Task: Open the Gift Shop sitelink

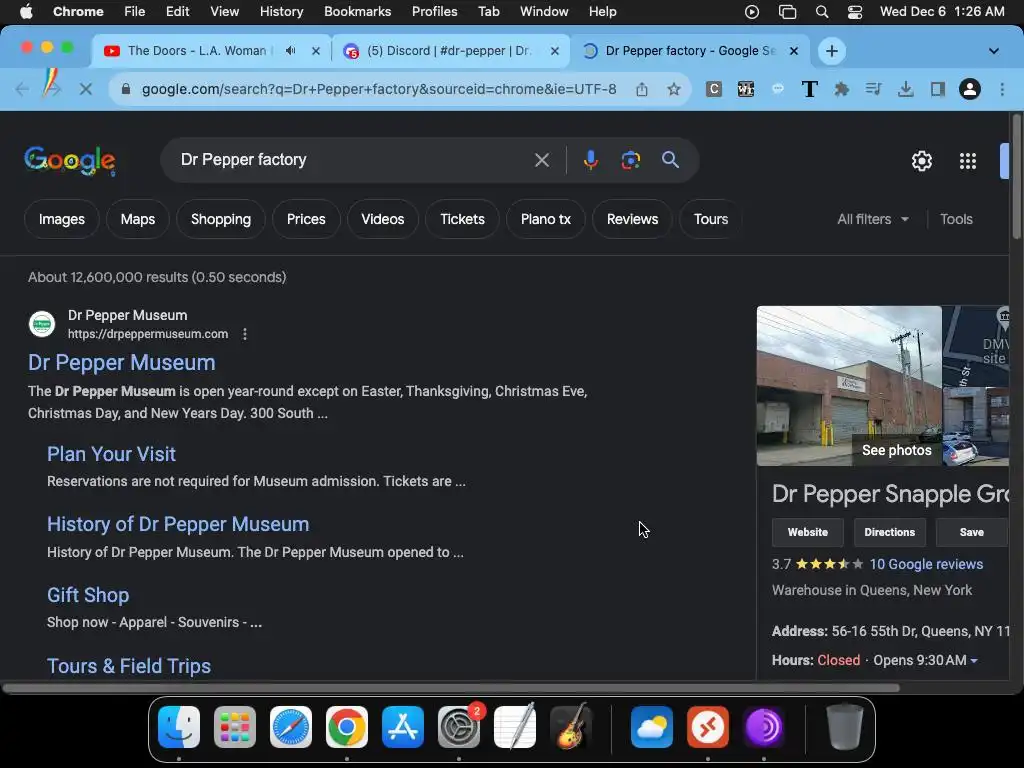Action: [88, 595]
